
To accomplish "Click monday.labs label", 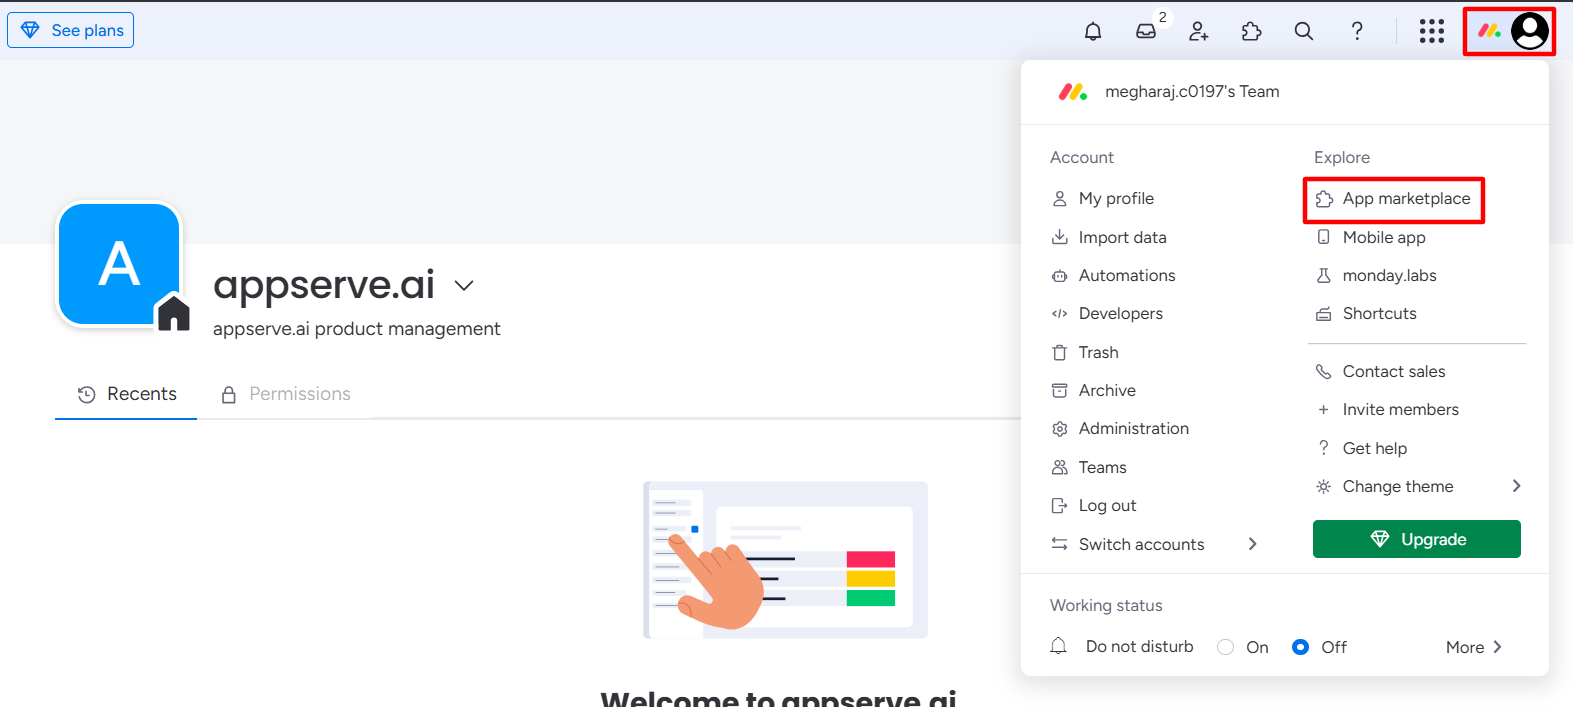I will click(1390, 276).
